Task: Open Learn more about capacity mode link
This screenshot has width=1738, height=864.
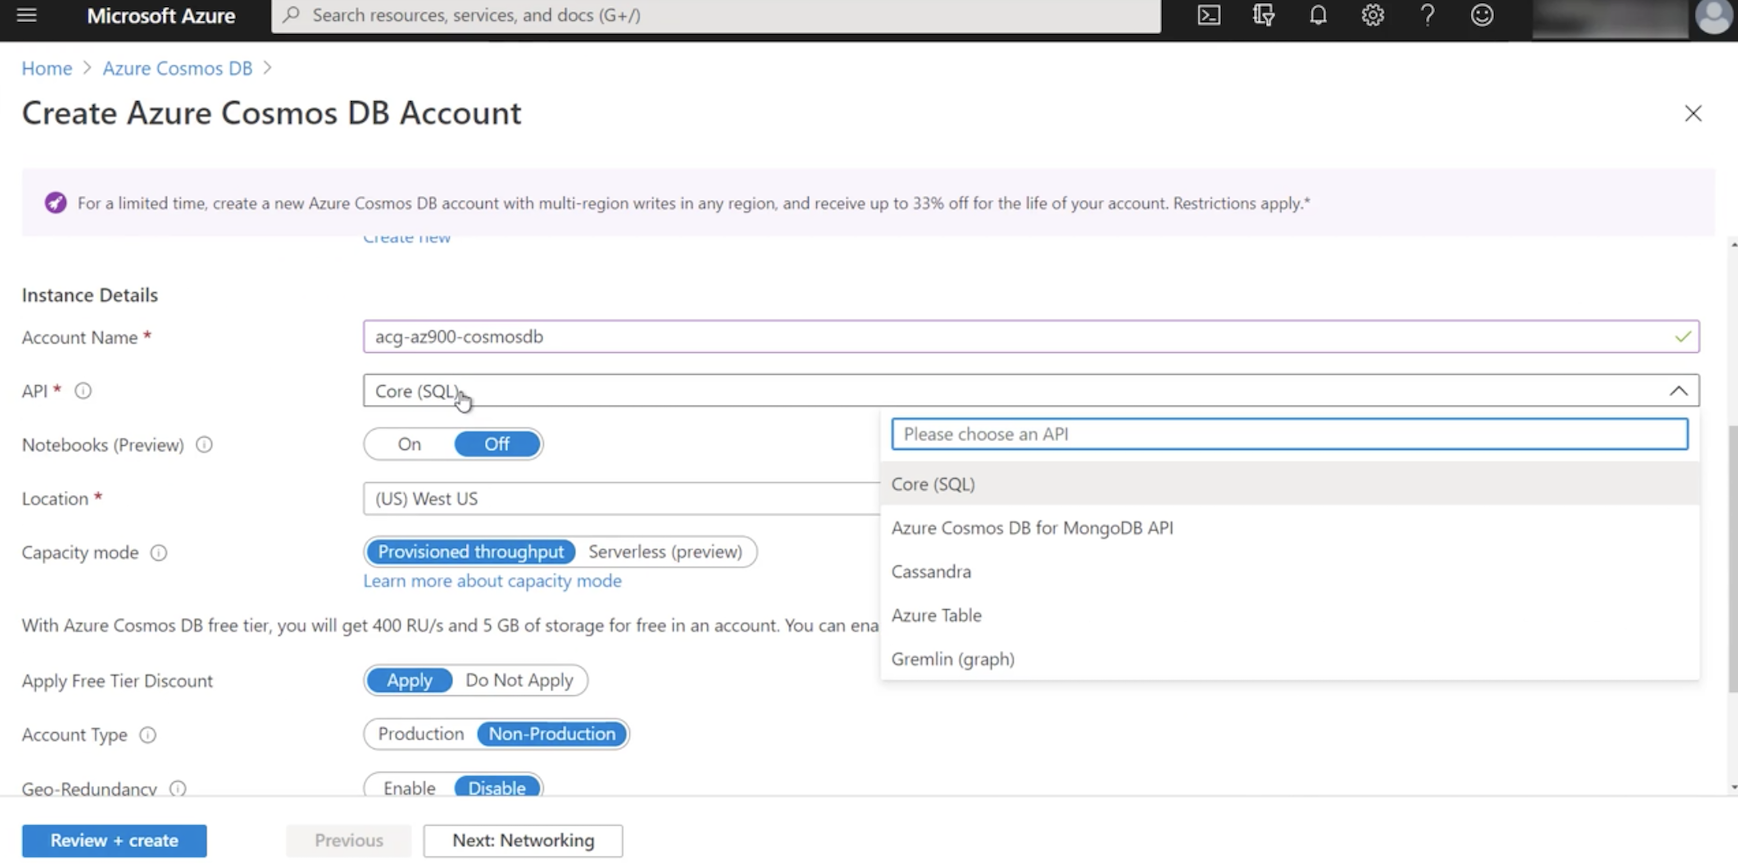Action: [x=492, y=581]
